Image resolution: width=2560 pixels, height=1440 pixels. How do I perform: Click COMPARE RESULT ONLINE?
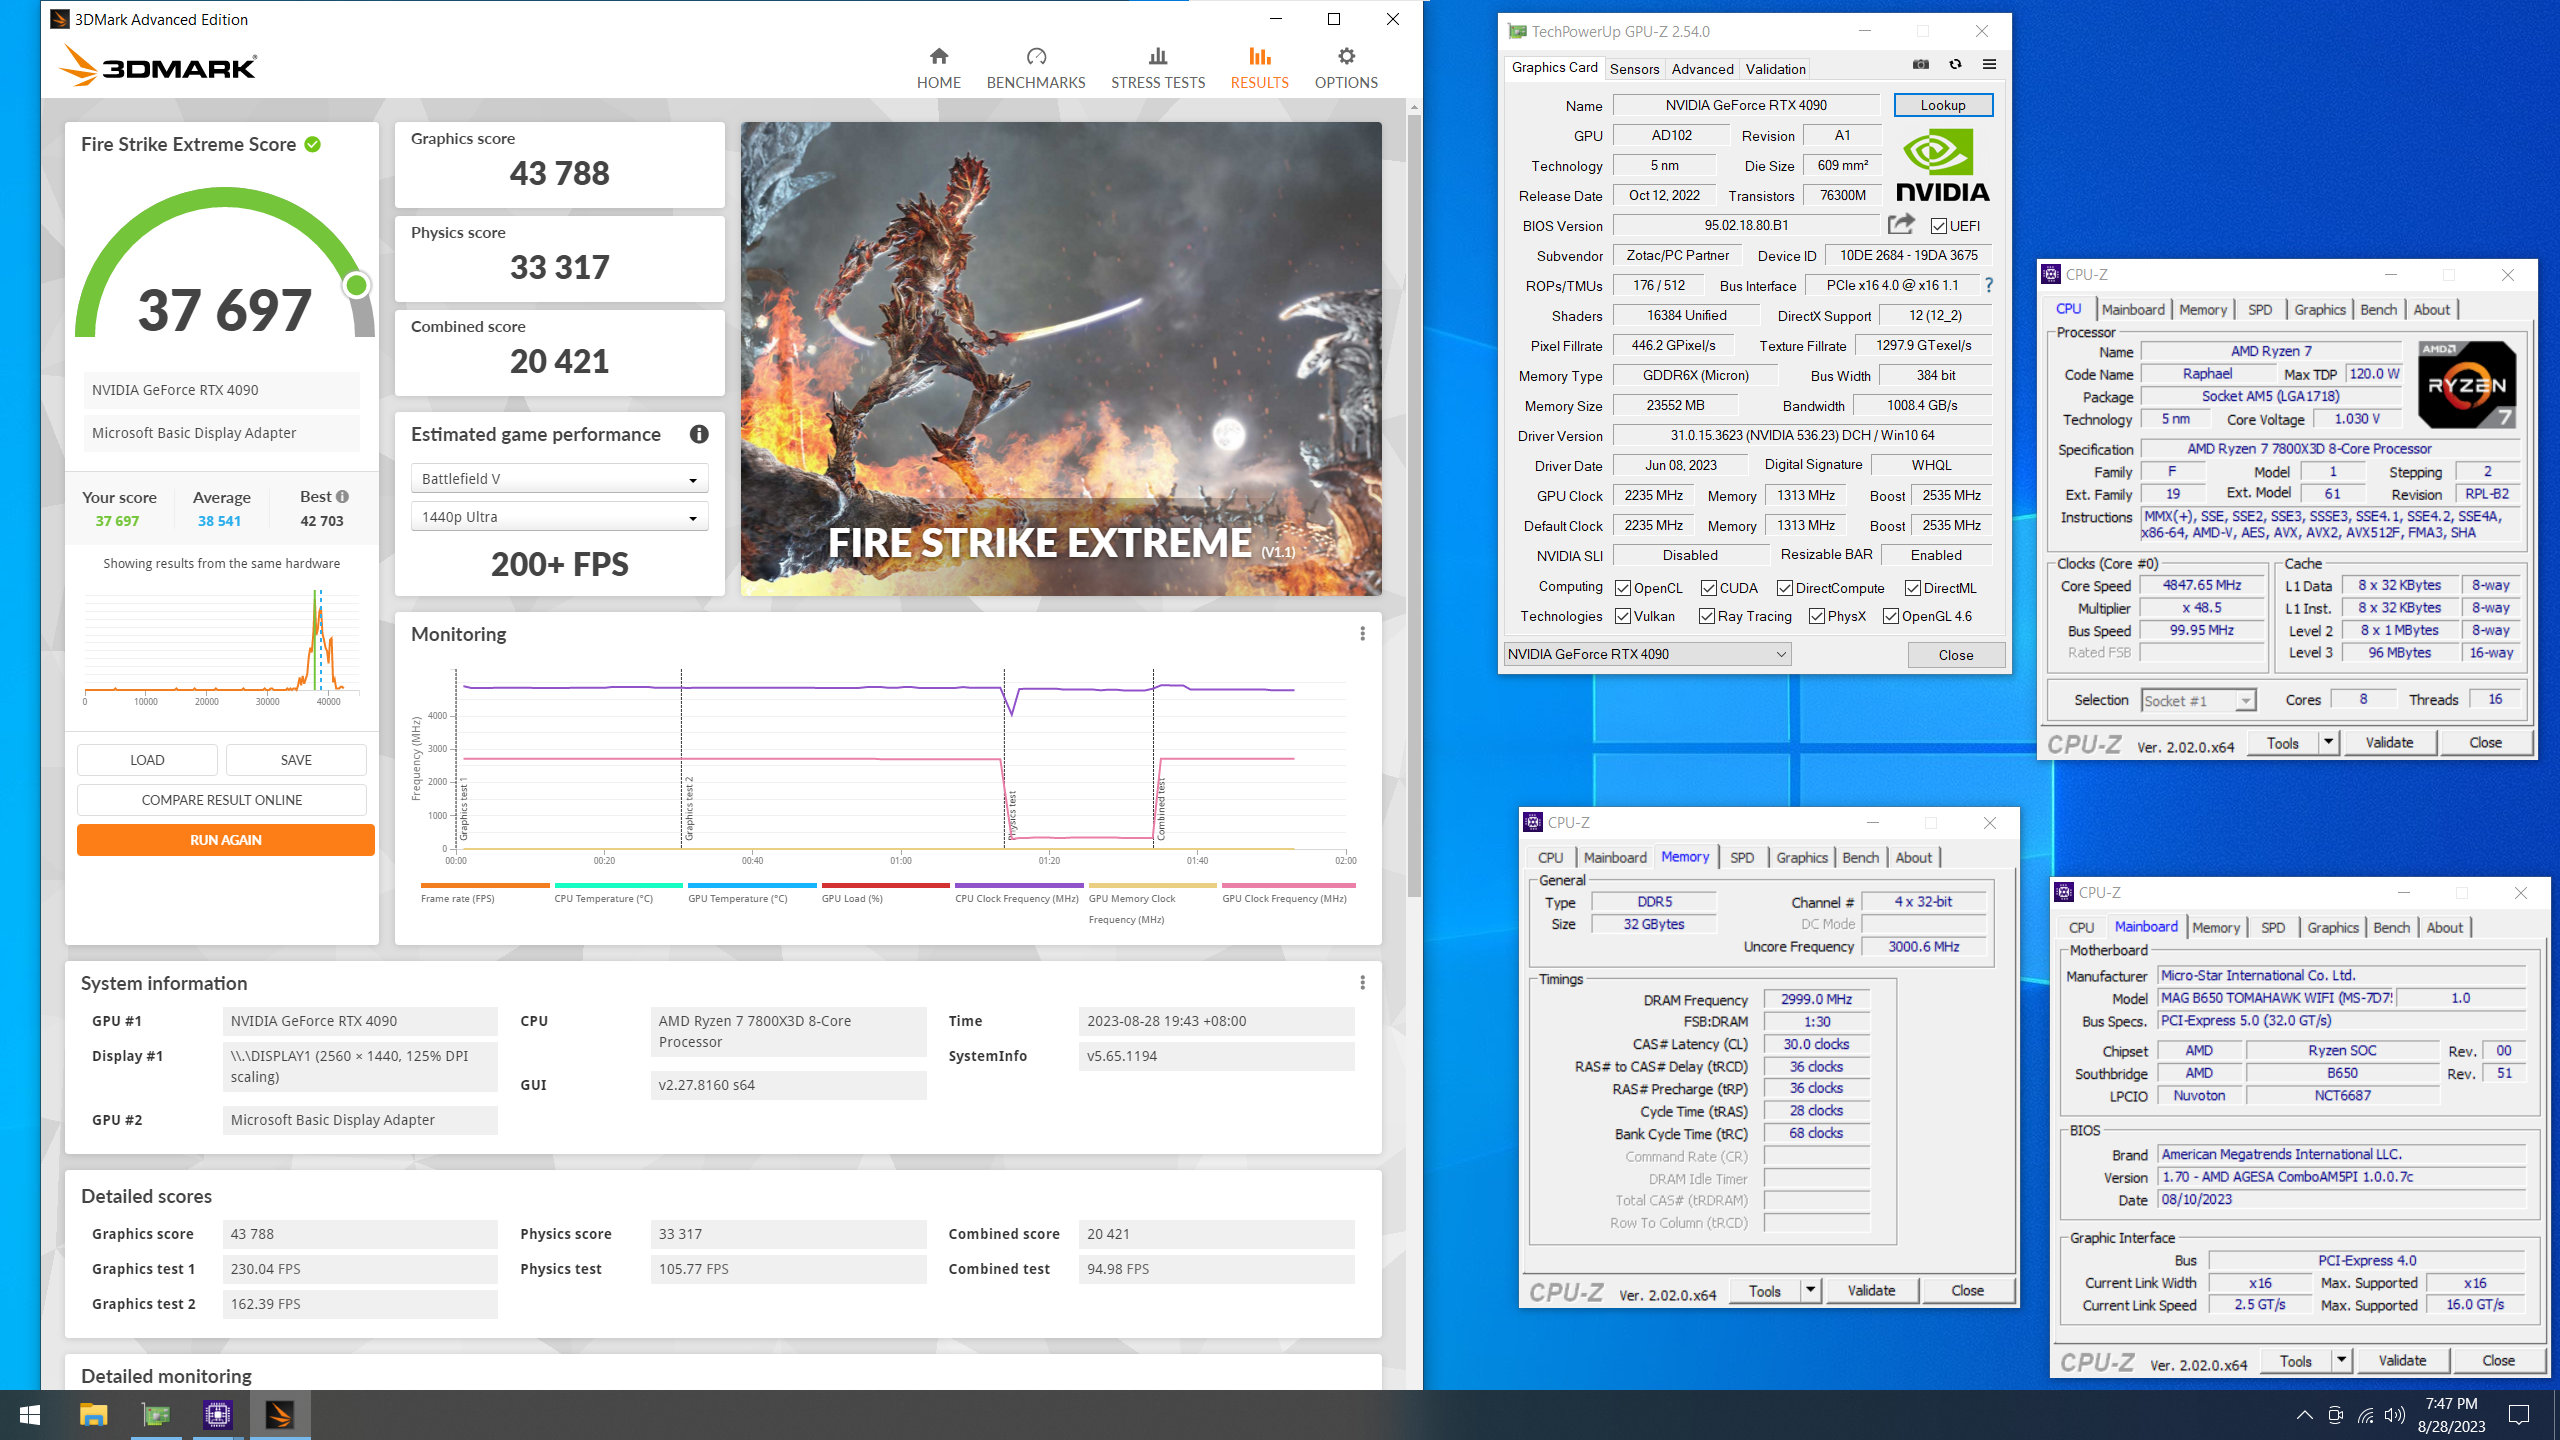tap(222, 800)
